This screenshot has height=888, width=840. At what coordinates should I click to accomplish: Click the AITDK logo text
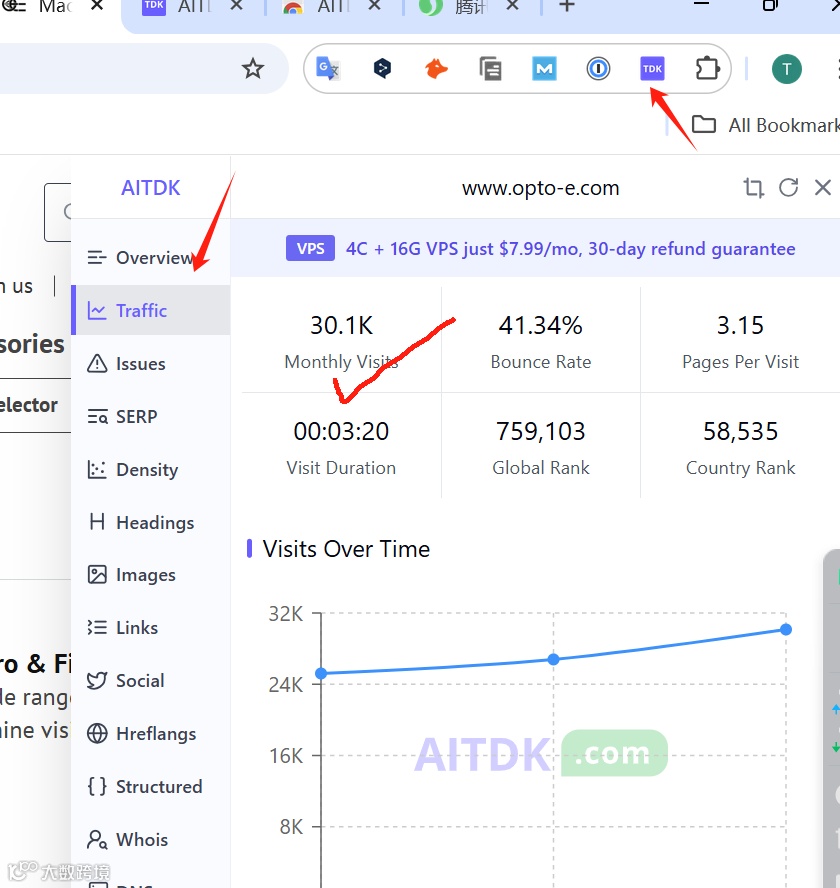tap(151, 188)
